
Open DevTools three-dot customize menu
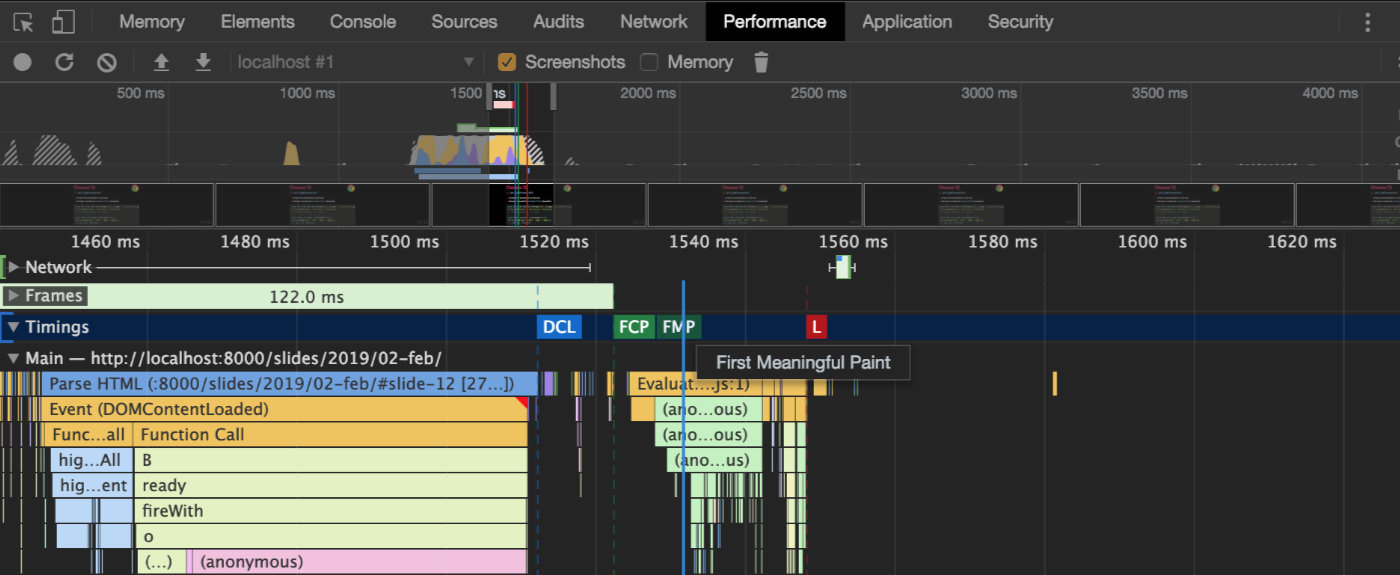(x=1368, y=22)
